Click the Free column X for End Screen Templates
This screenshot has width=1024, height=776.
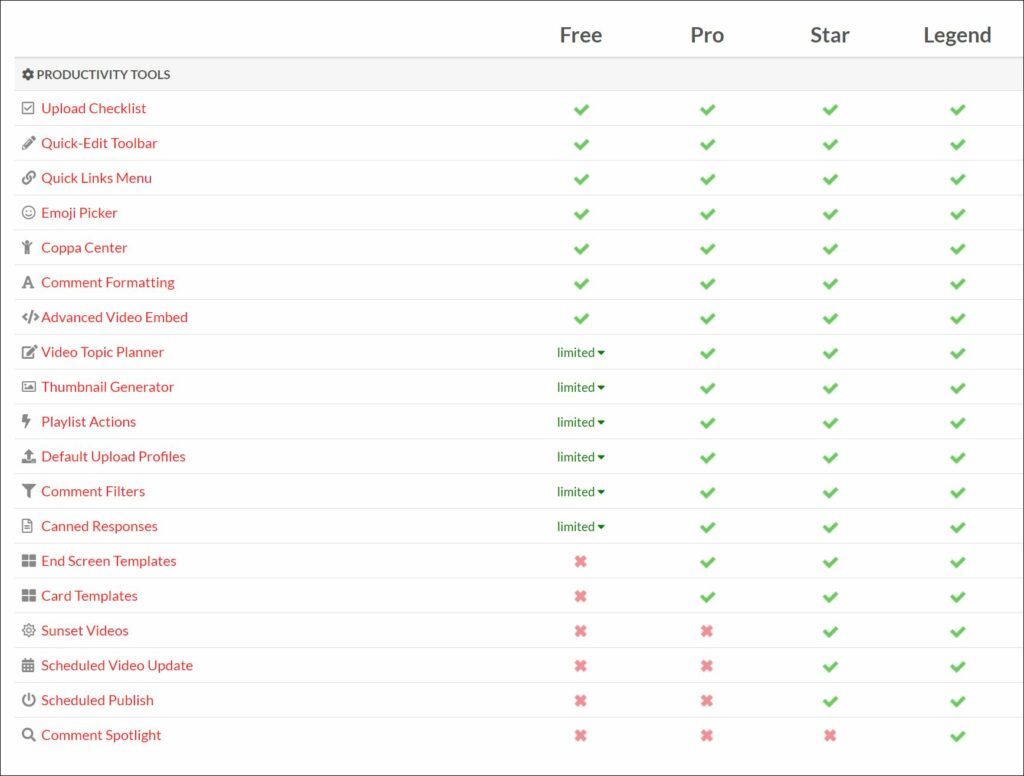(581, 561)
